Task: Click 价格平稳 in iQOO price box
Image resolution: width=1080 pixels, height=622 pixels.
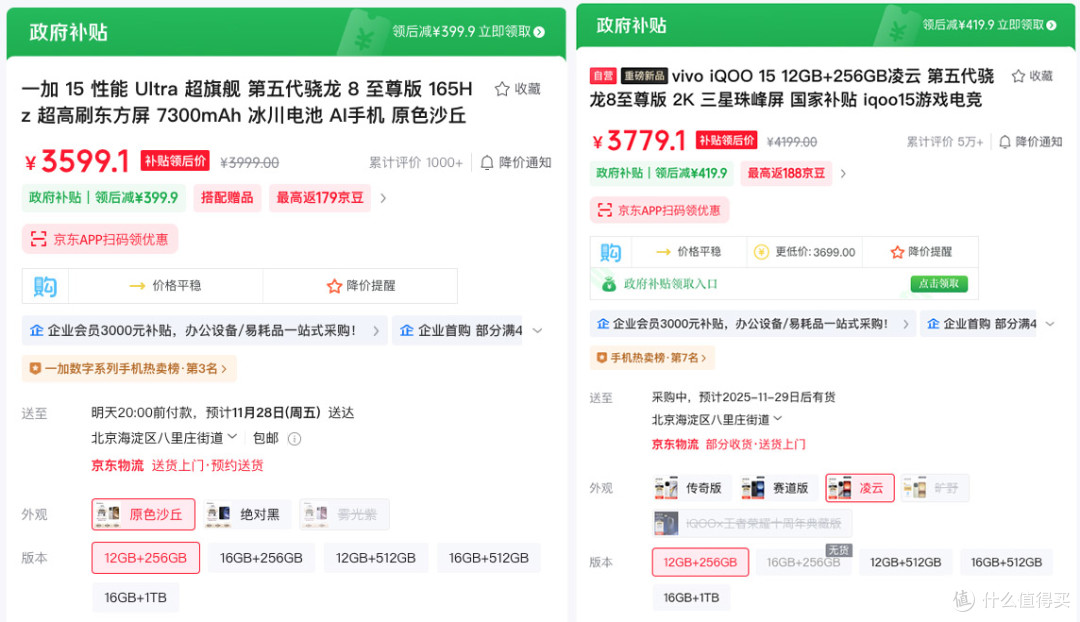Action: 688,252
